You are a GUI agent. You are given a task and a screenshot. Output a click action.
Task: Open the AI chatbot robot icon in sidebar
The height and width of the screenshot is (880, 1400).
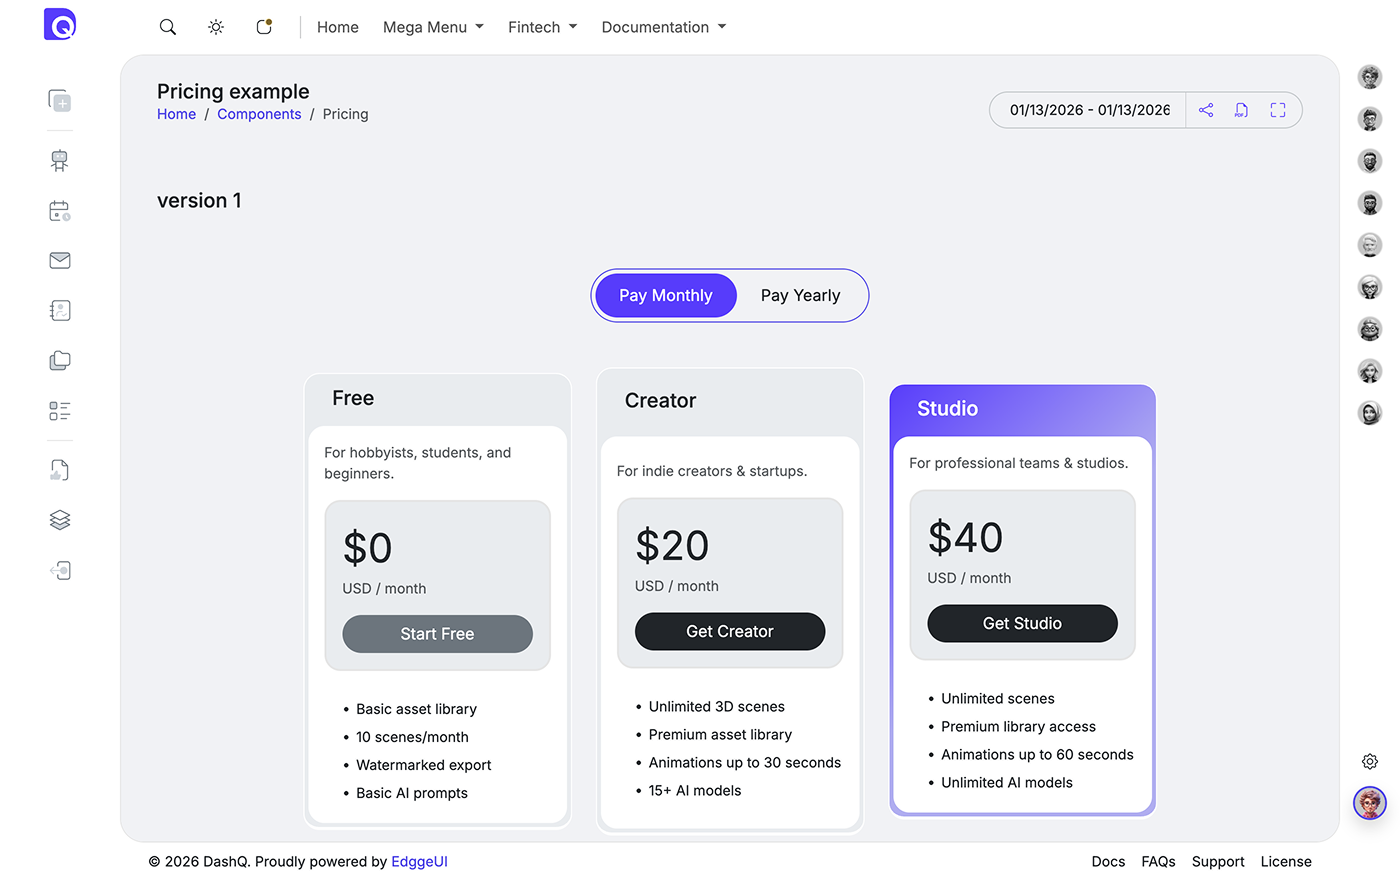pyautogui.click(x=59, y=160)
